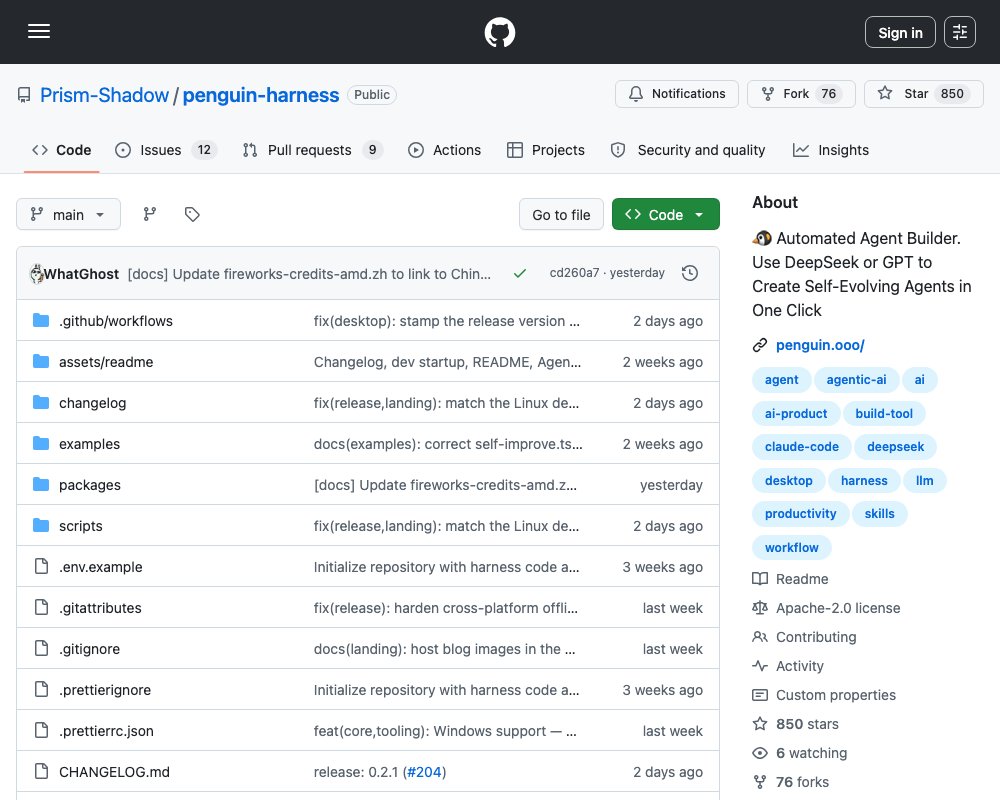The height and width of the screenshot is (800, 1000).
Task: Open the WhatGhost author name link
Action: (x=81, y=274)
